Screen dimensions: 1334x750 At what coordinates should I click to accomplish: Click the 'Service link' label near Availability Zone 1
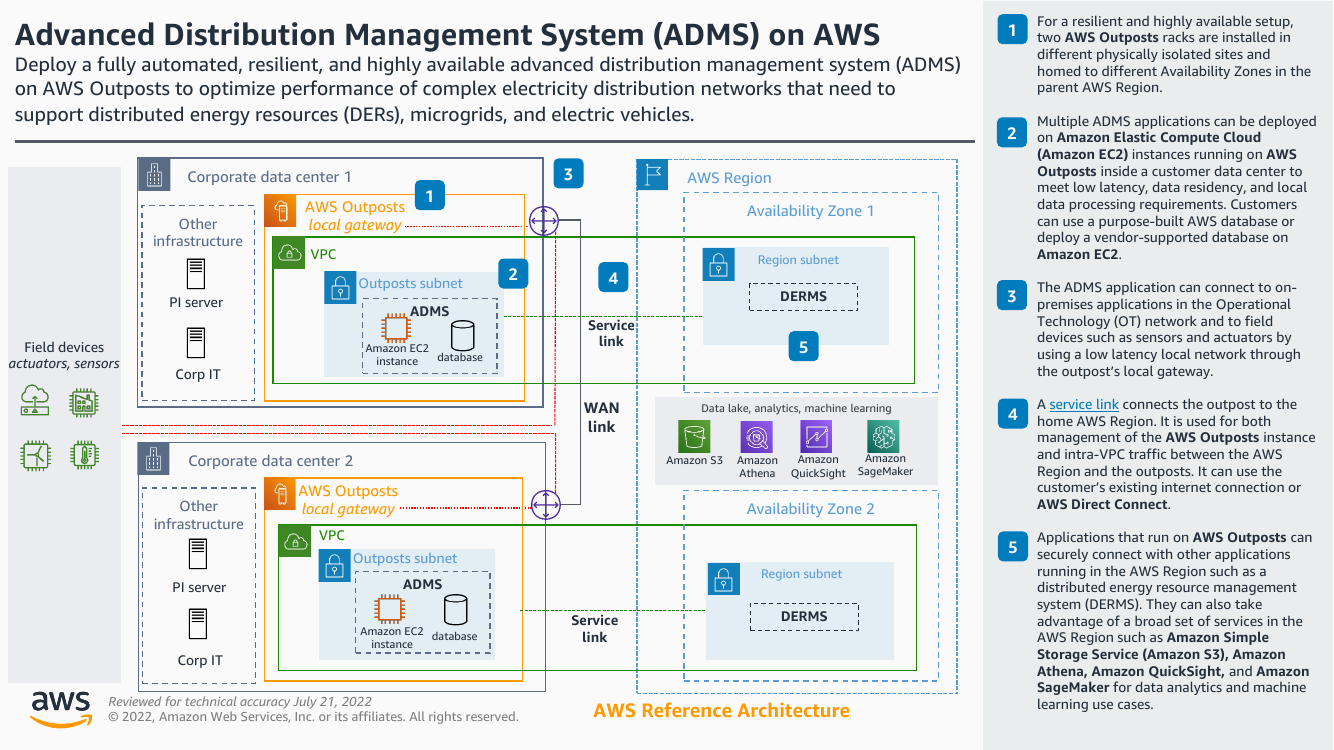[611, 333]
